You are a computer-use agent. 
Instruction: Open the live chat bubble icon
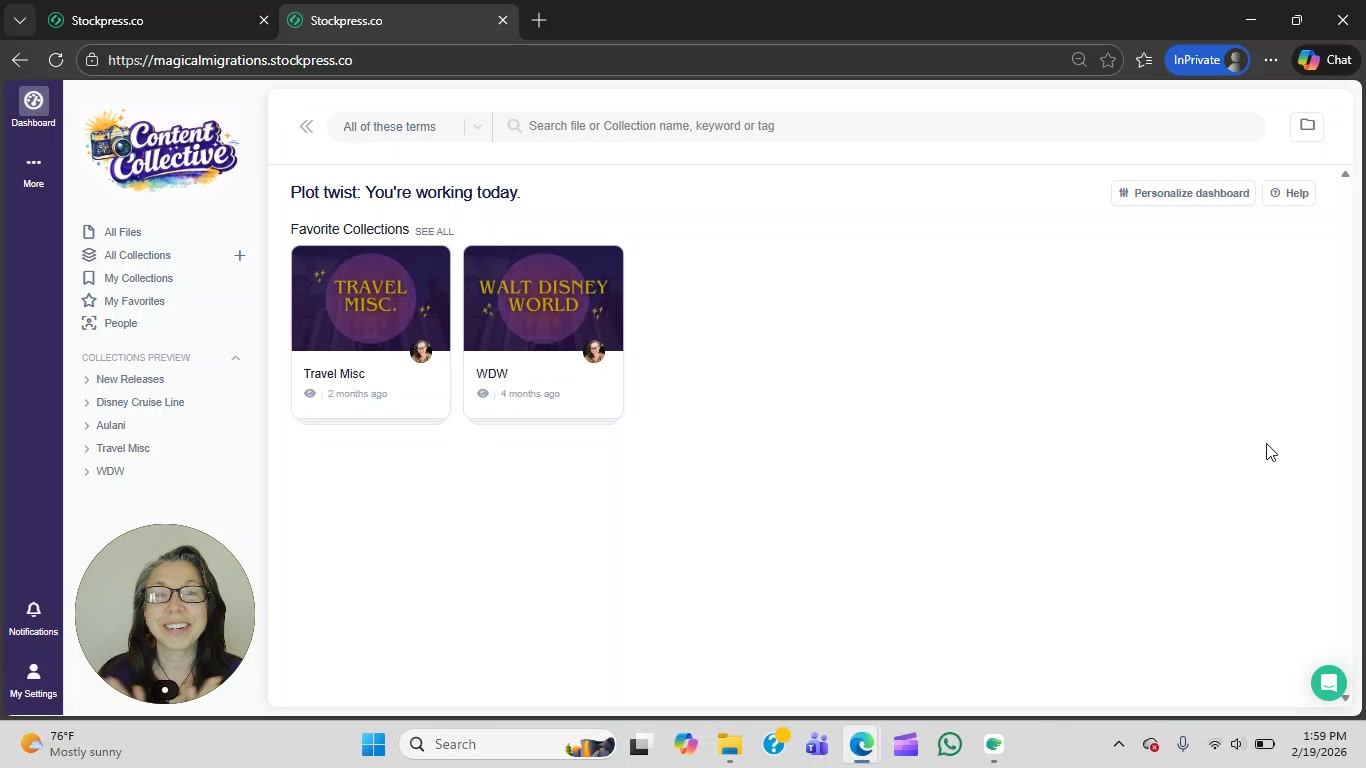point(1328,683)
